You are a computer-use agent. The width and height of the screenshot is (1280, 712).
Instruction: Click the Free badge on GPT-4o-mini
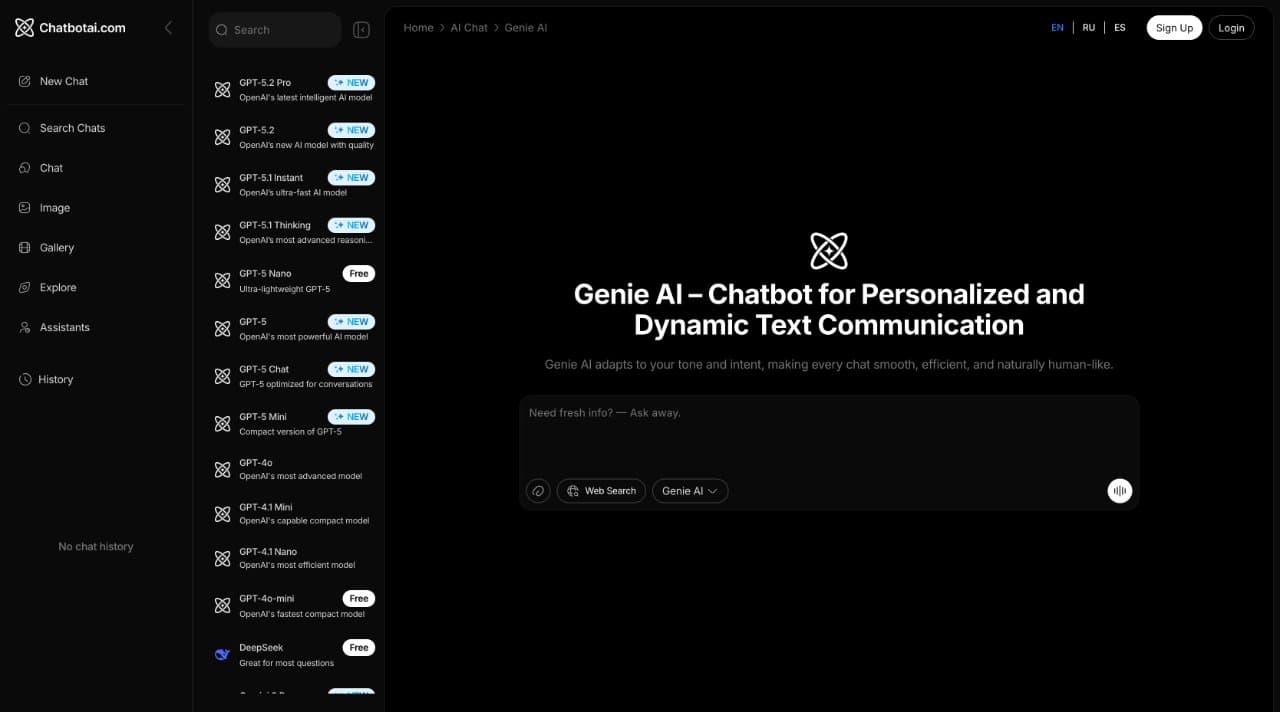[359, 598]
